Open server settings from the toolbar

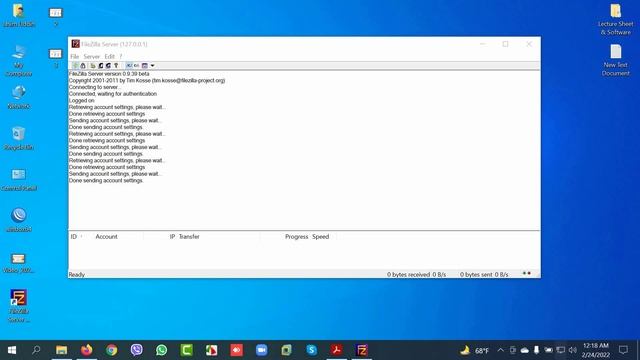click(x=93, y=65)
